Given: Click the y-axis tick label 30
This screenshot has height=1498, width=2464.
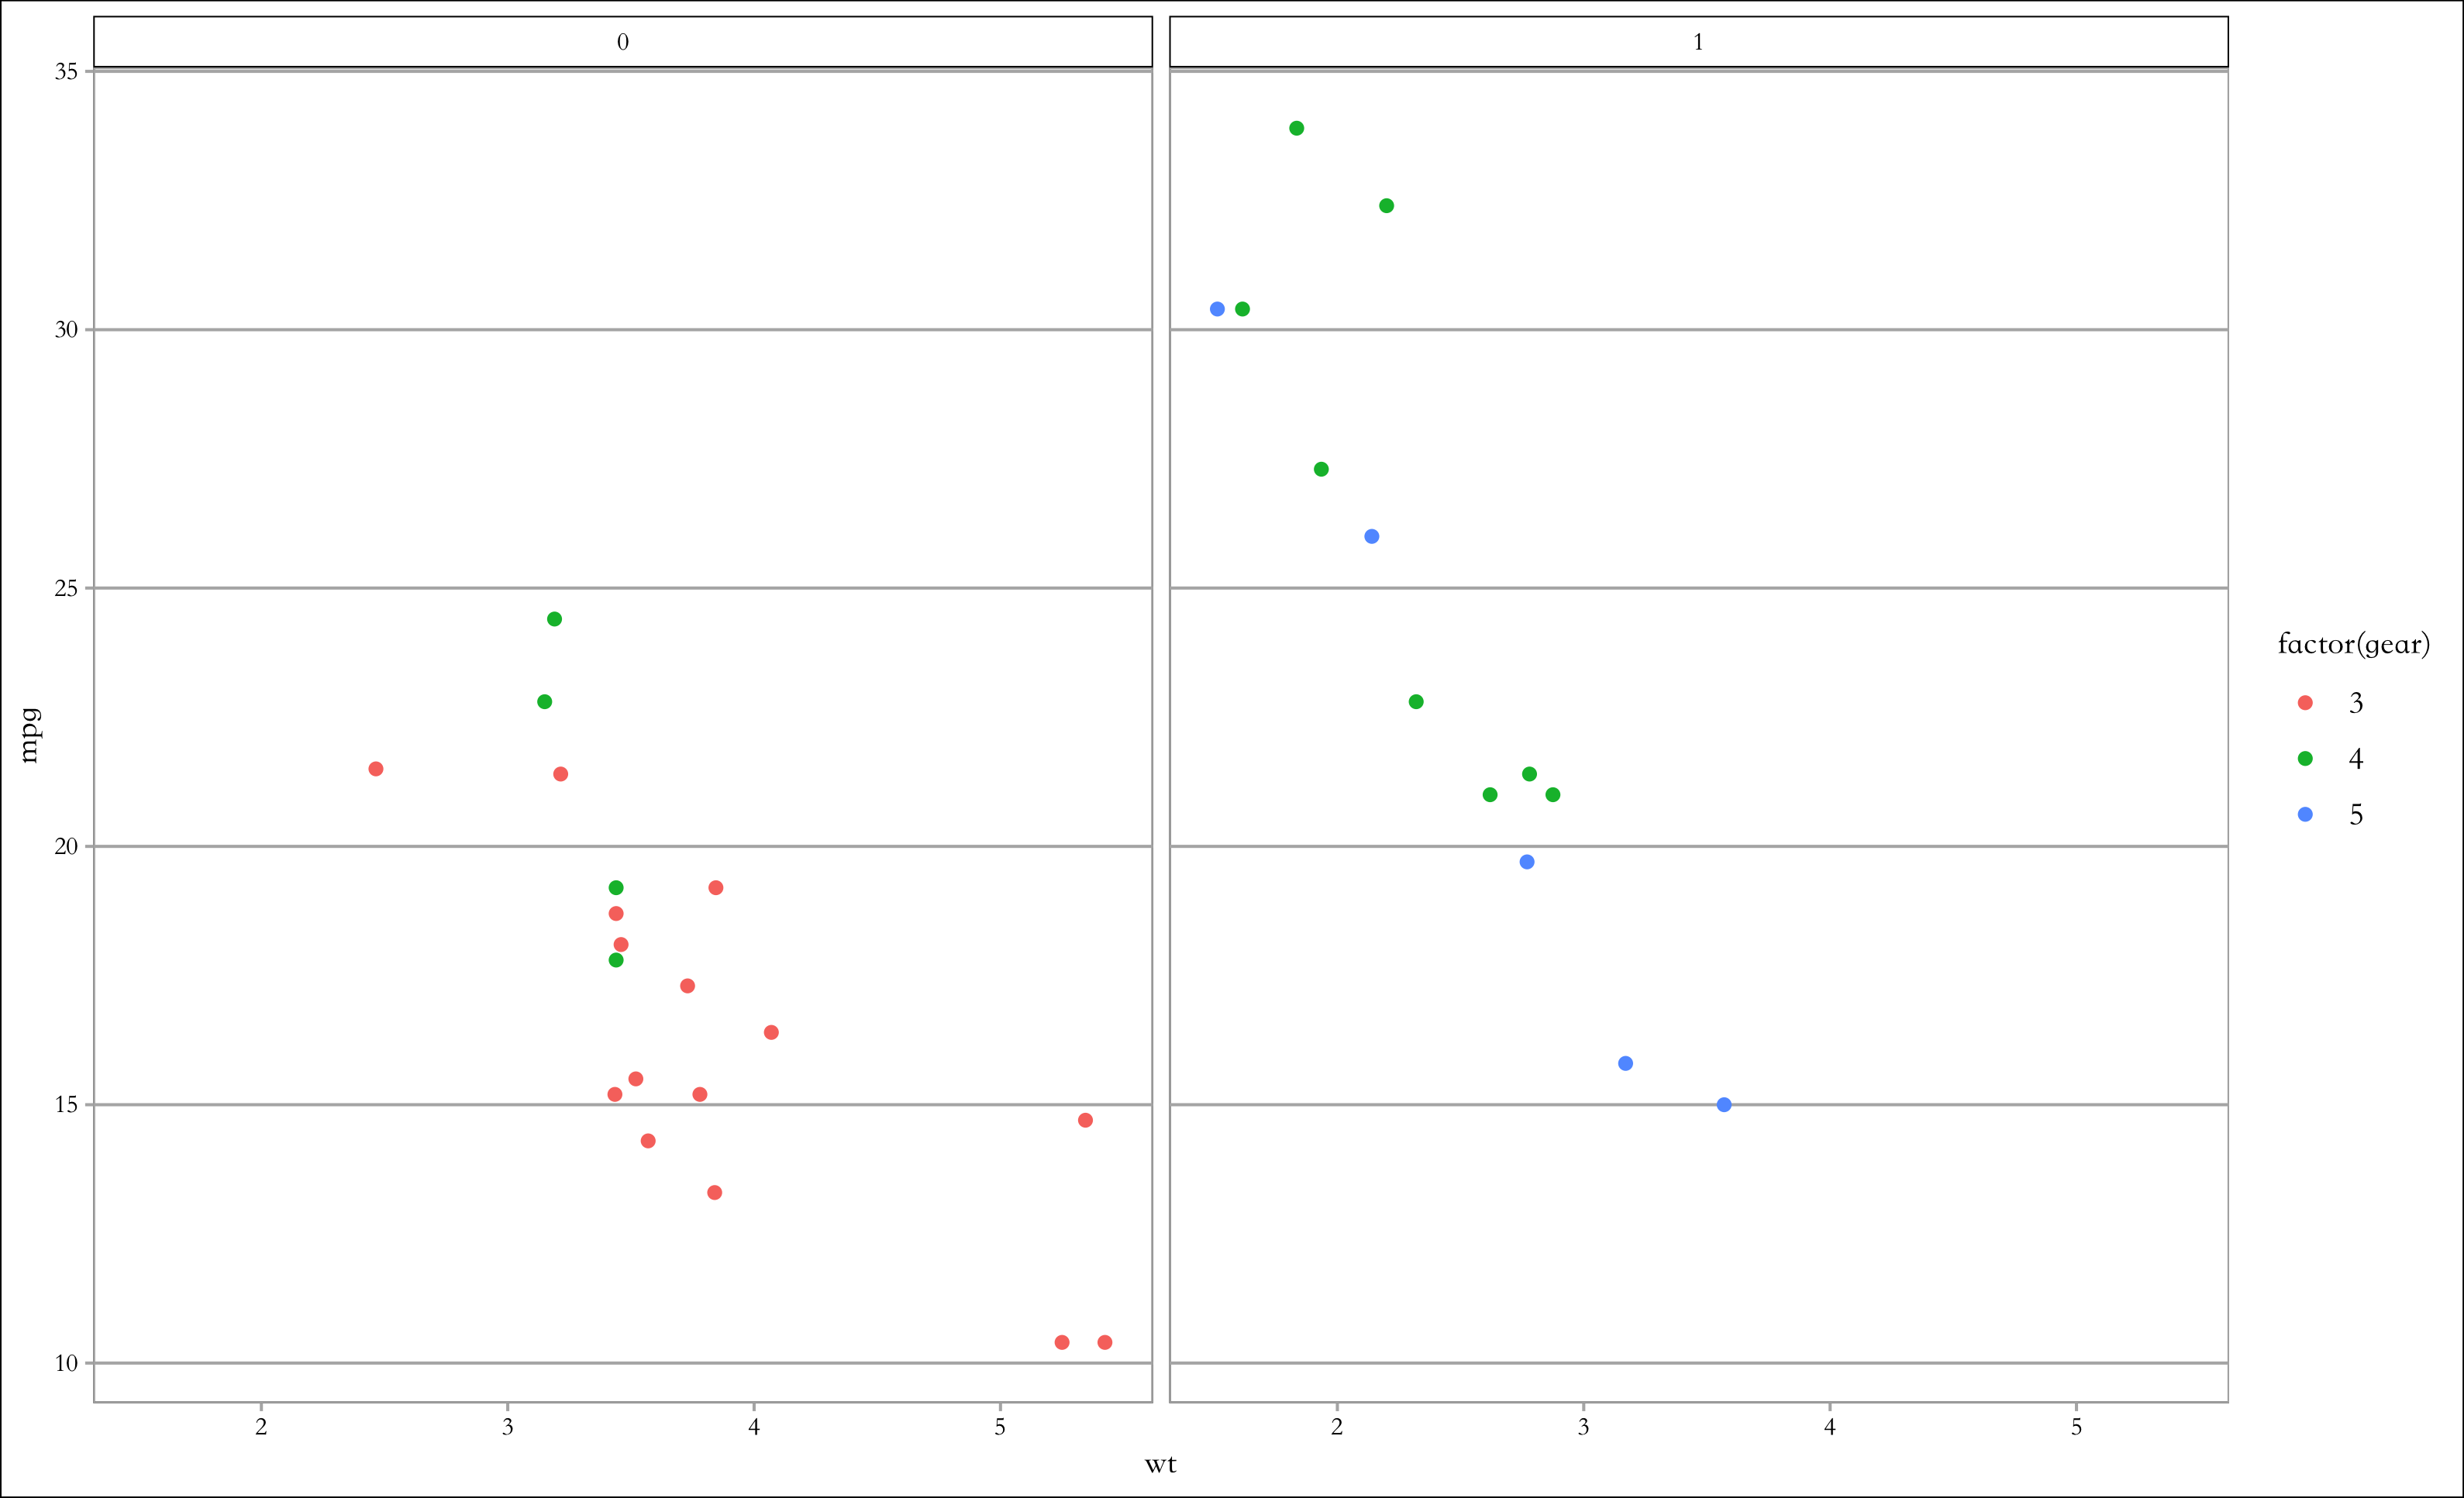Looking at the screenshot, I should 66,330.
